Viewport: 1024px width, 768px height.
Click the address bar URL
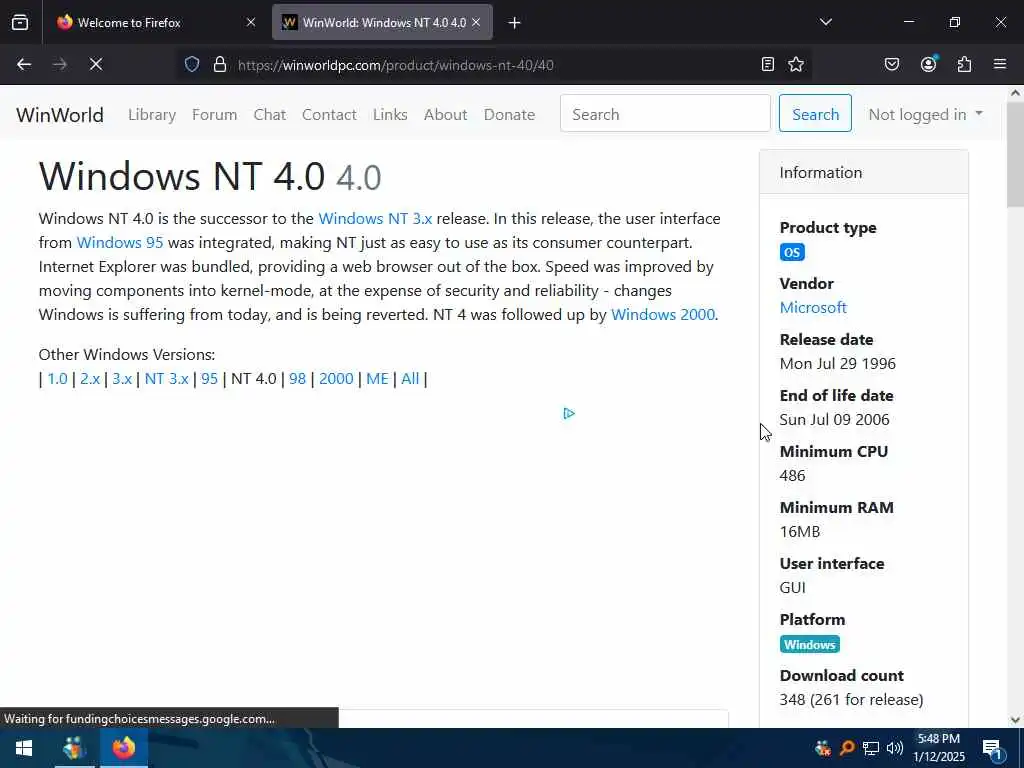396,65
